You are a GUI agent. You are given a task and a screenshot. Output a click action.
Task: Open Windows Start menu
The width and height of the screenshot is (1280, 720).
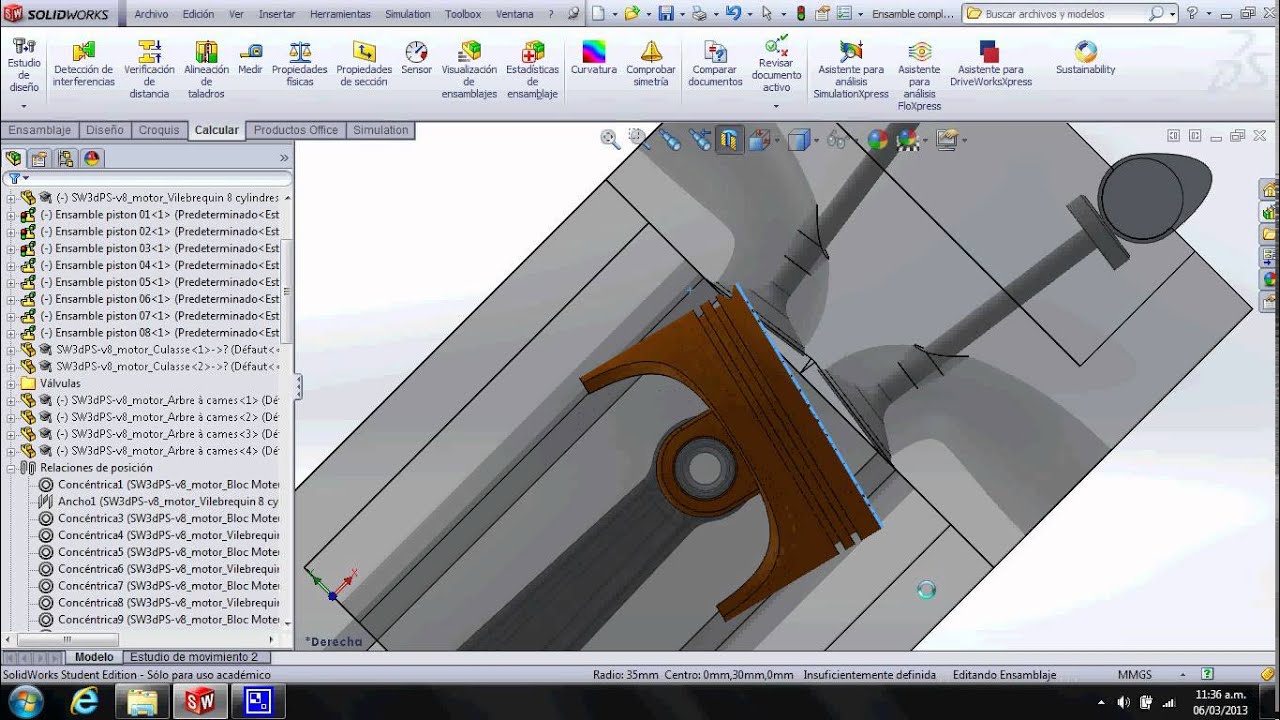tap(25, 701)
